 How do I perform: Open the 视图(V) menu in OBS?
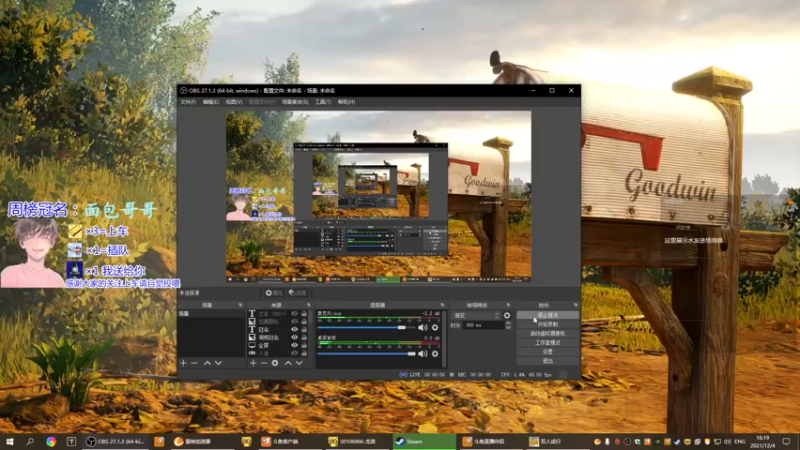pos(234,102)
